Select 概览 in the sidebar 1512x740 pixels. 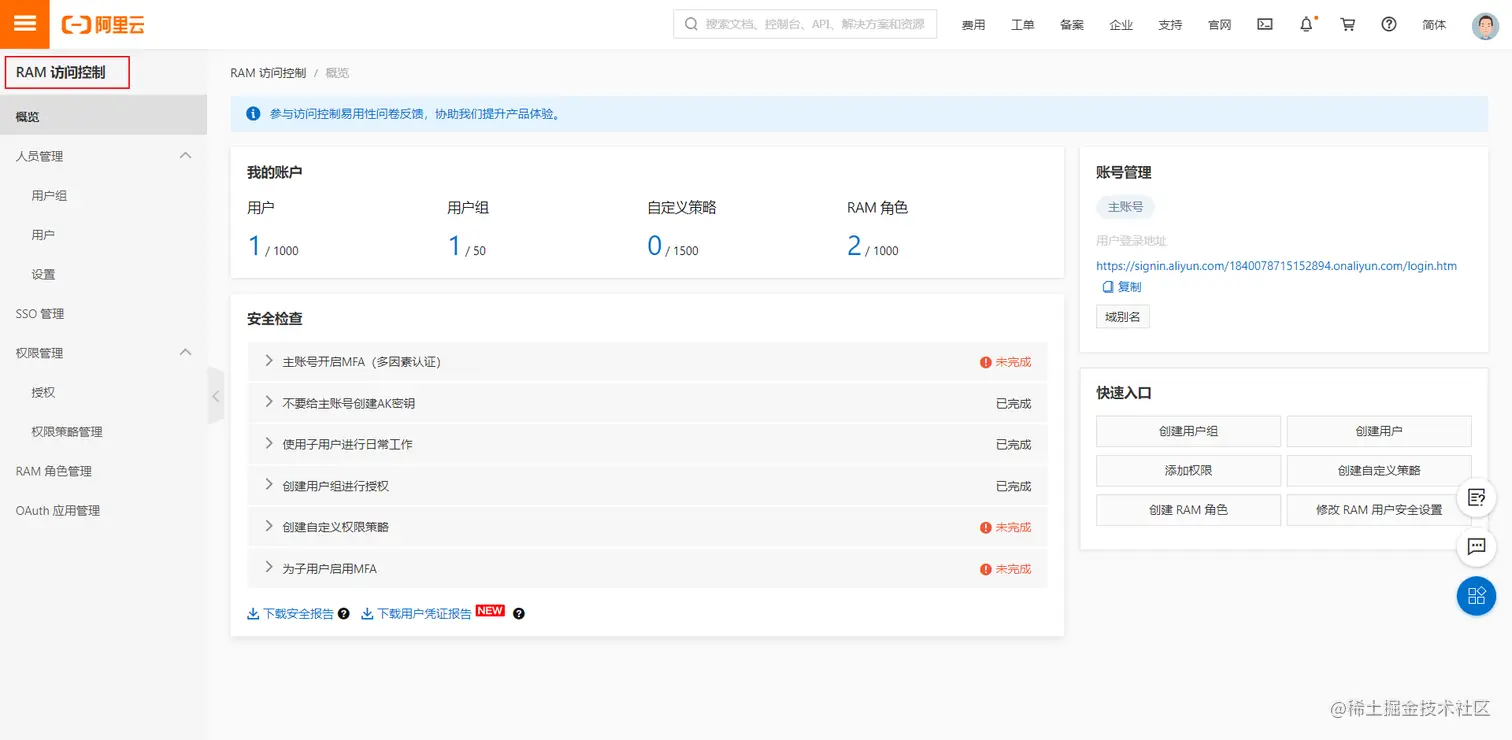click(103, 116)
